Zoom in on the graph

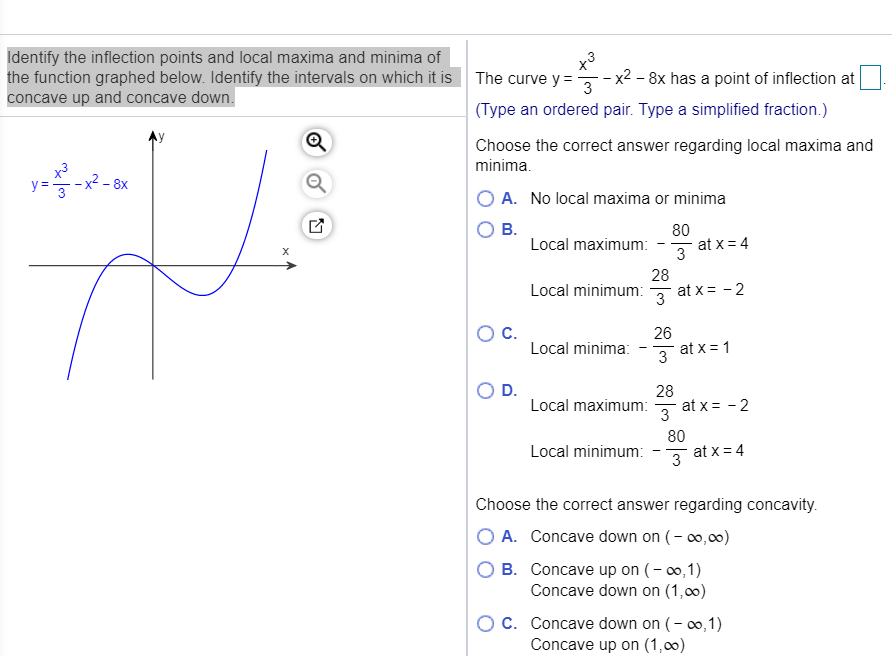(x=315, y=144)
